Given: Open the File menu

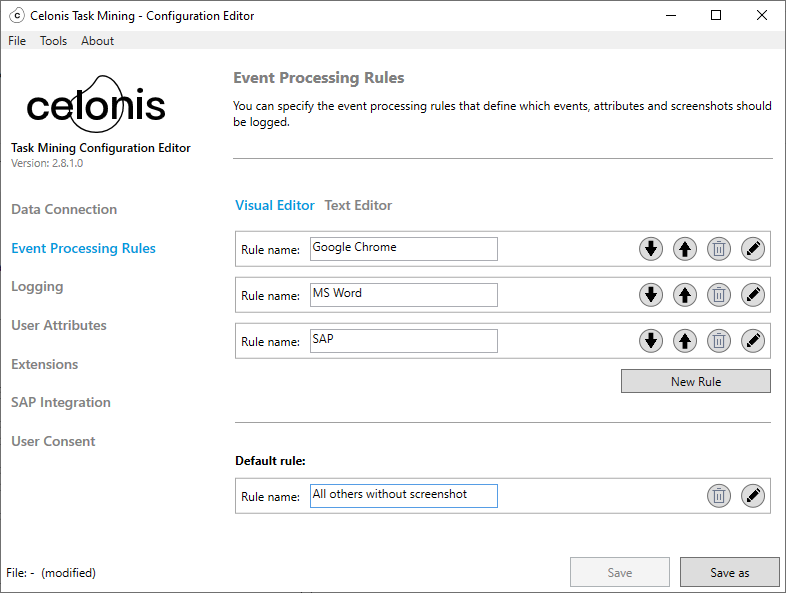Looking at the screenshot, I should pyautogui.click(x=17, y=41).
